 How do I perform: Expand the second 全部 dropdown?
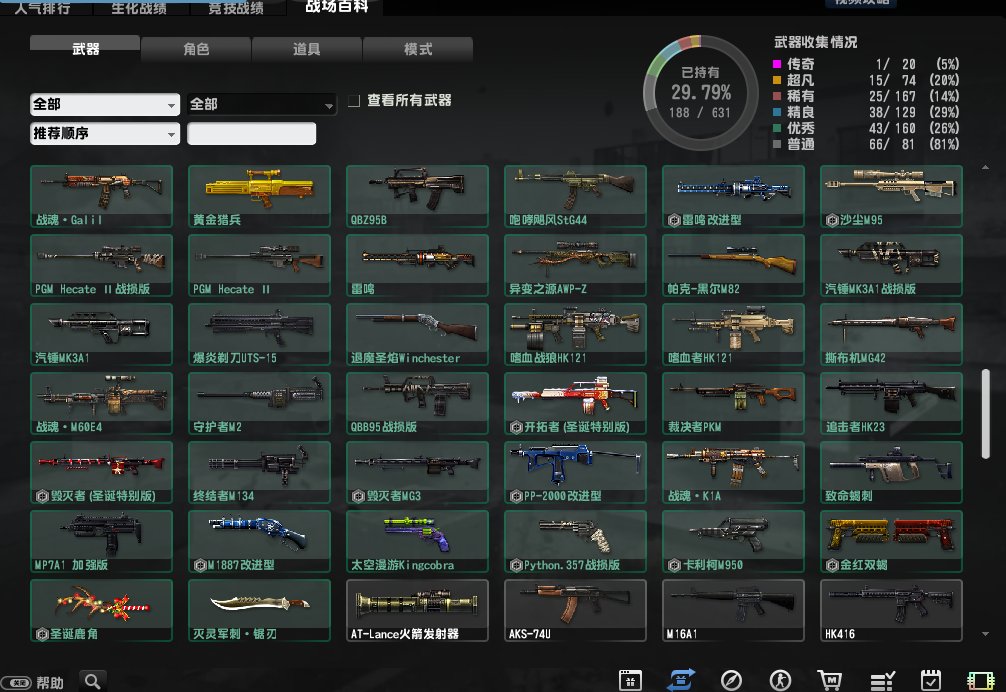[260, 104]
